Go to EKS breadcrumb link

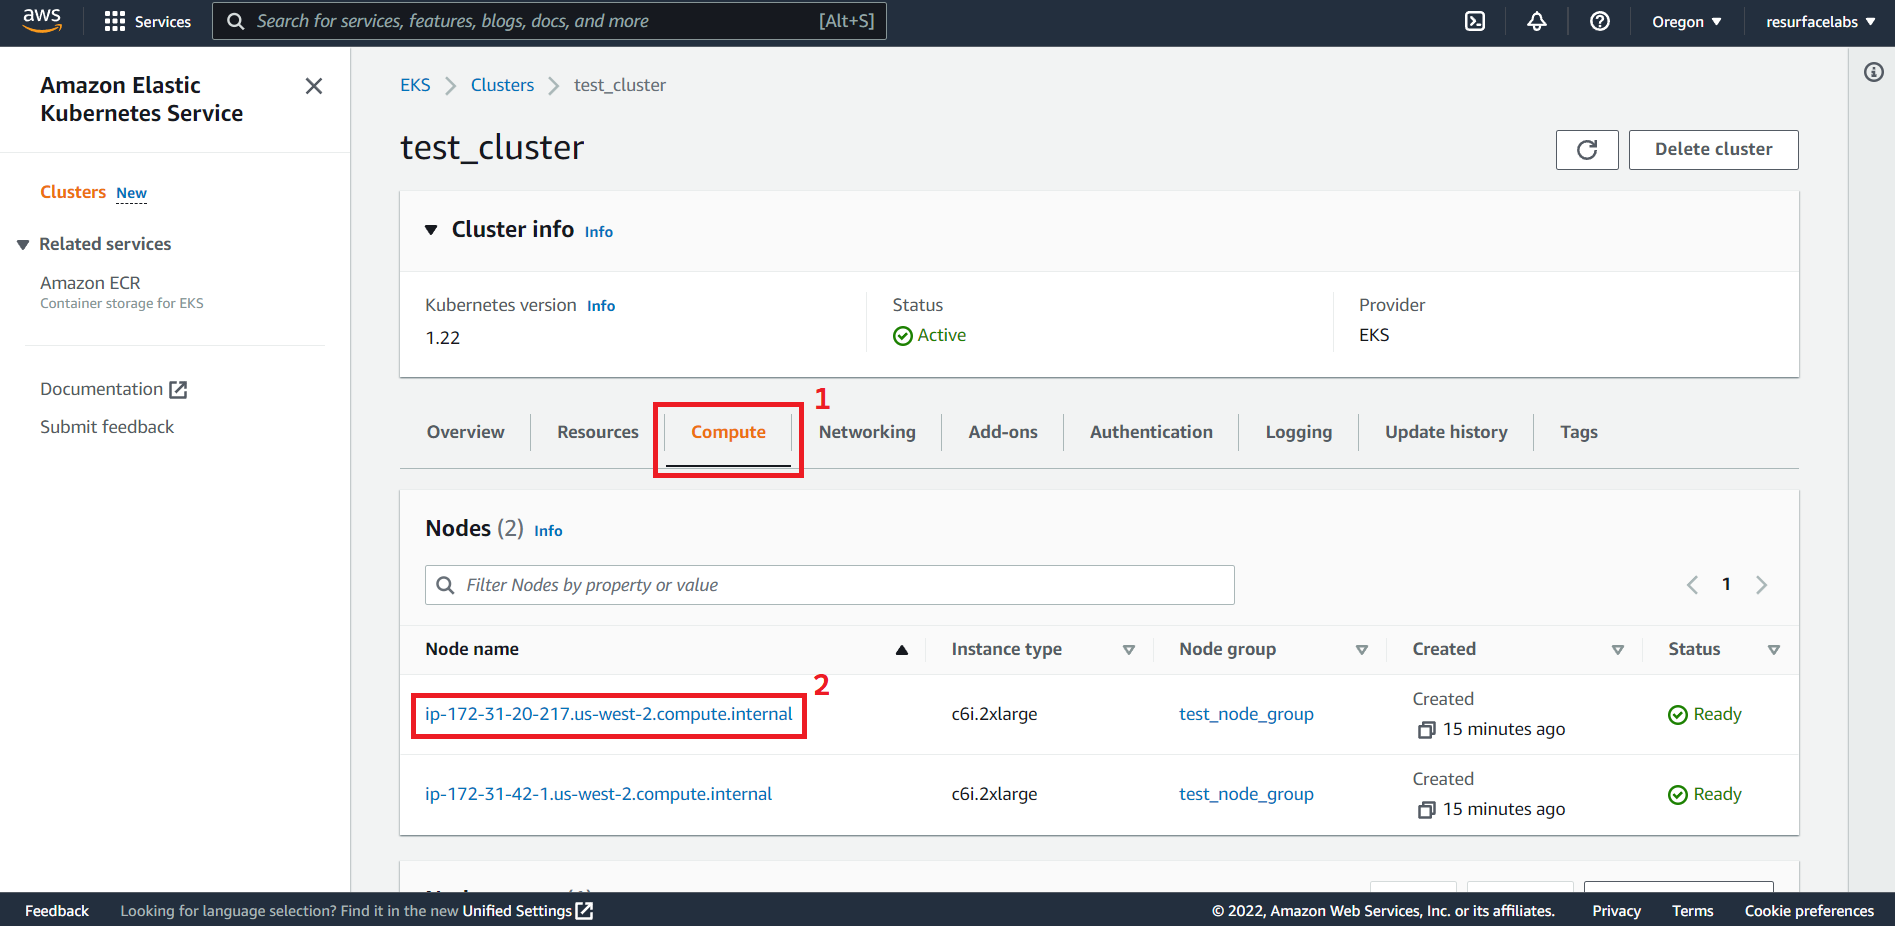click(x=415, y=85)
